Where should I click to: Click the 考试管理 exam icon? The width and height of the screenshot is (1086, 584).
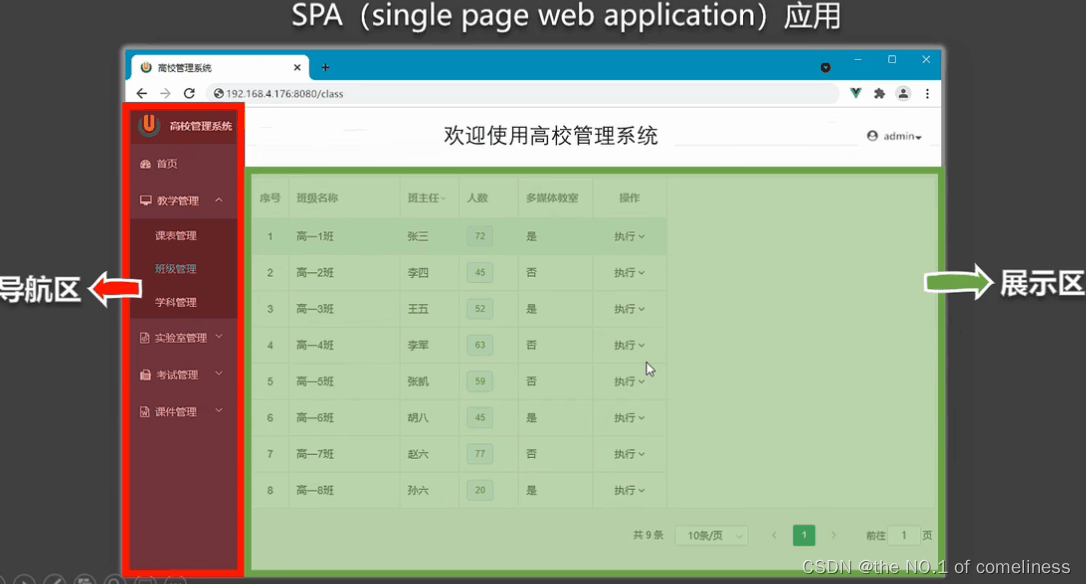point(143,374)
